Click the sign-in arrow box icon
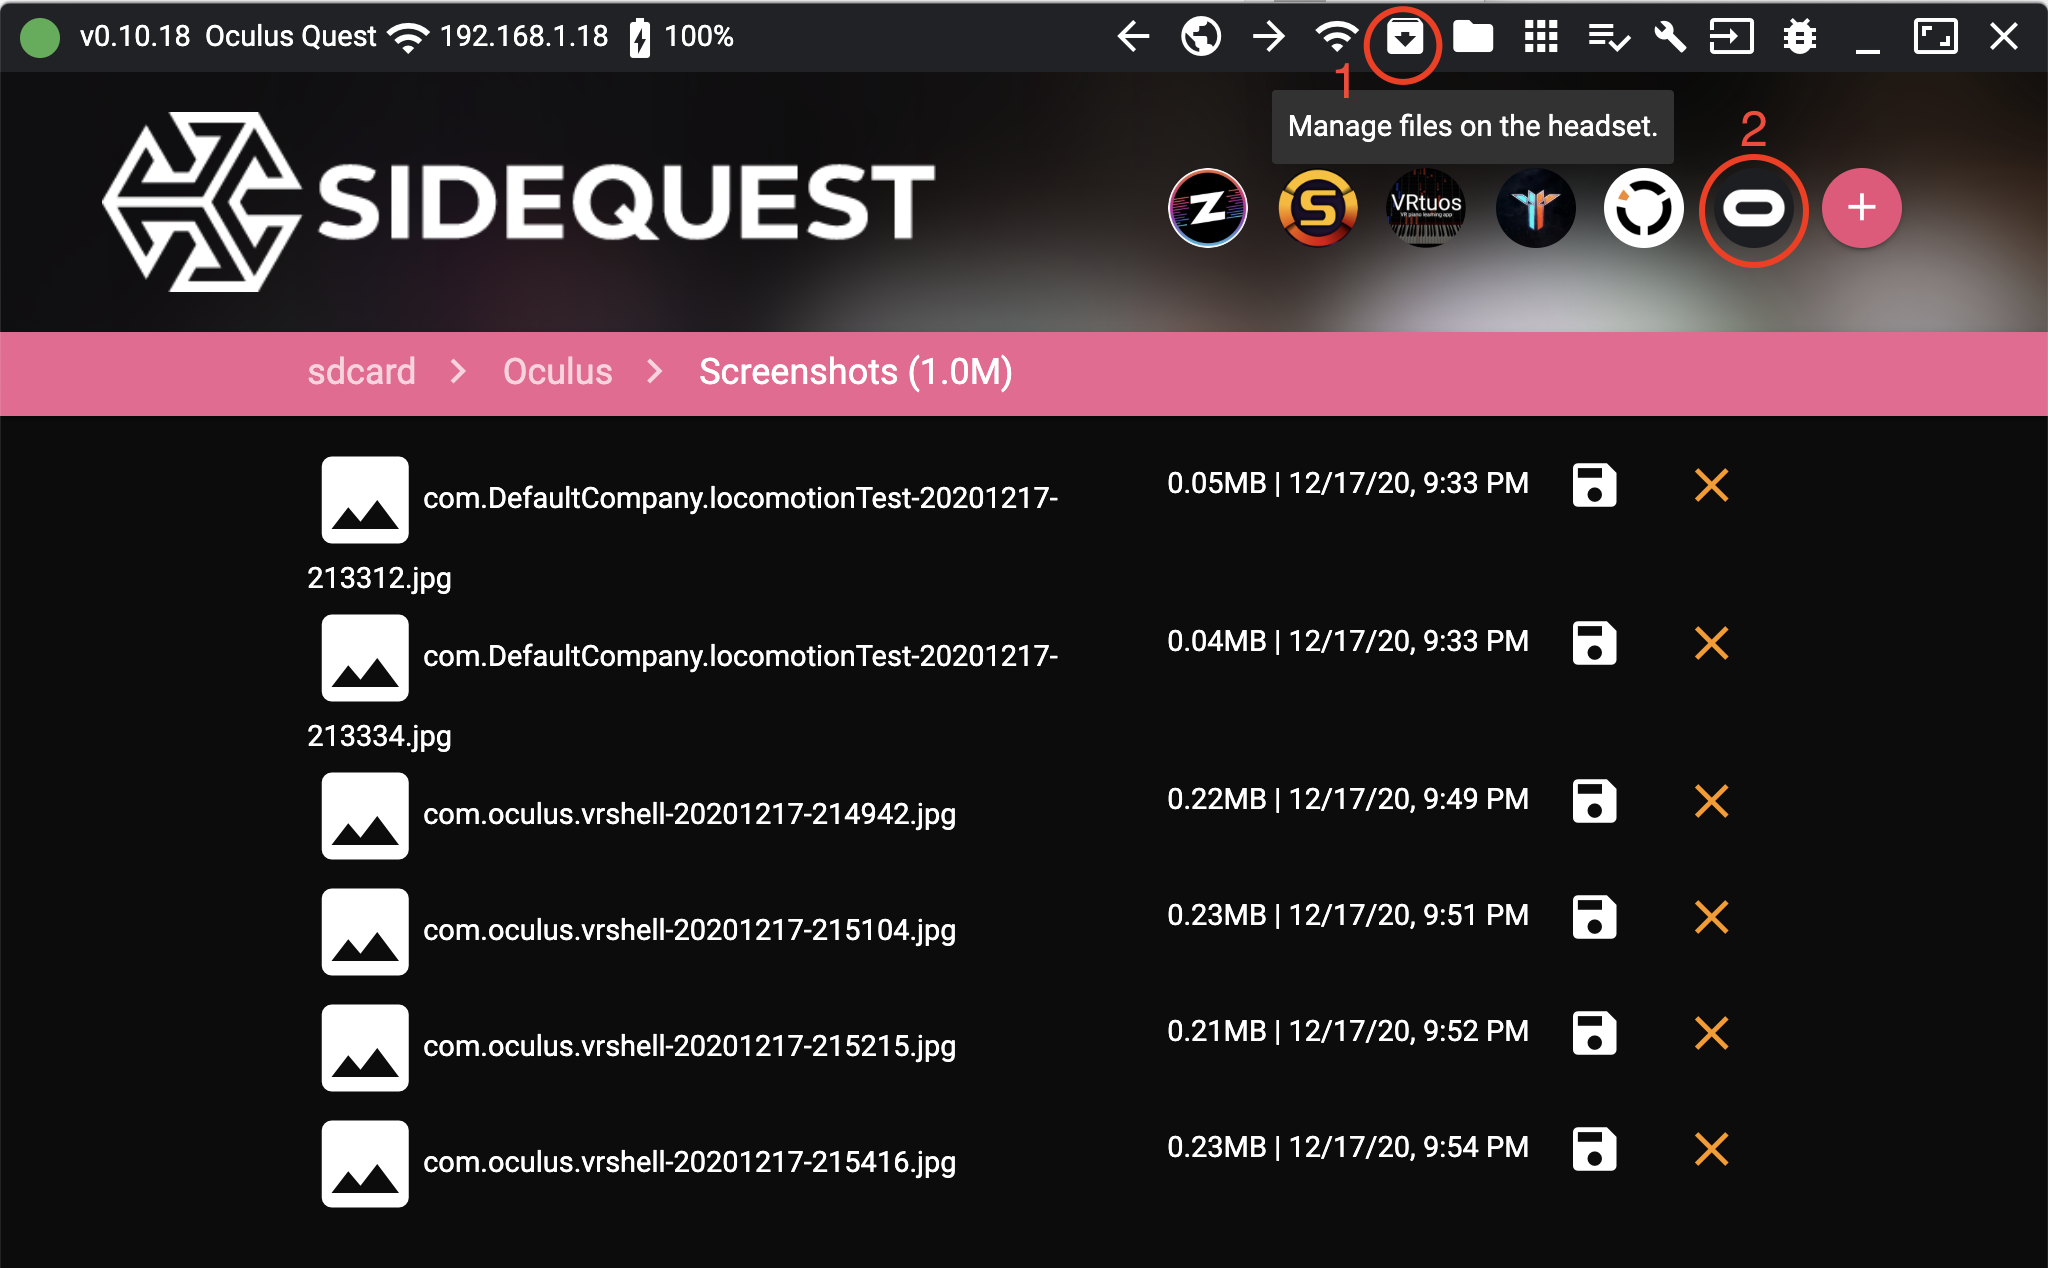This screenshot has height=1268, width=2048. point(1731,37)
